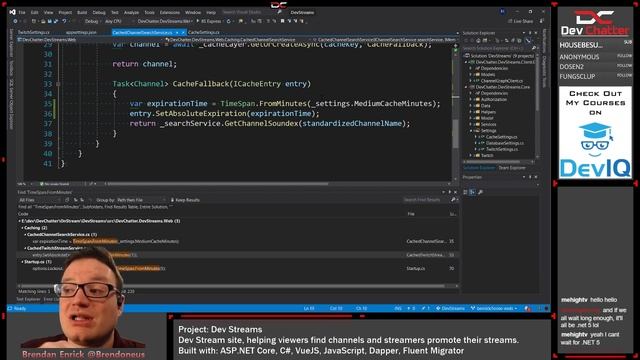Click code line 'return channel;'

point(145,64)
